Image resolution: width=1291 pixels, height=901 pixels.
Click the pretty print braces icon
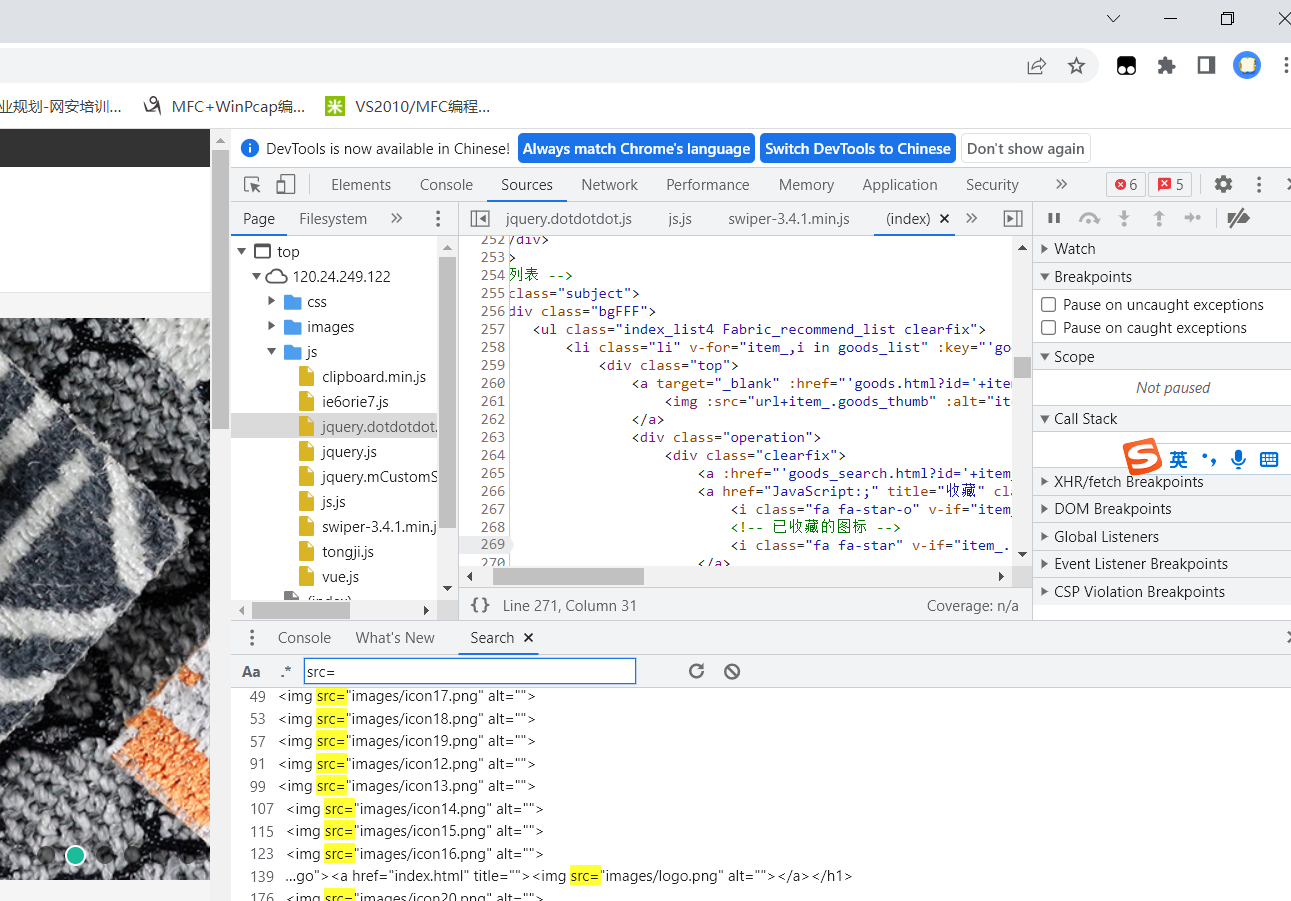pyautogui.click(x=480, y=605)
